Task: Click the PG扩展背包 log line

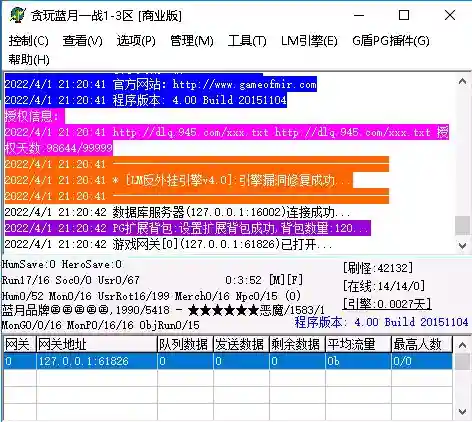Action: click(x=188, y=228)
